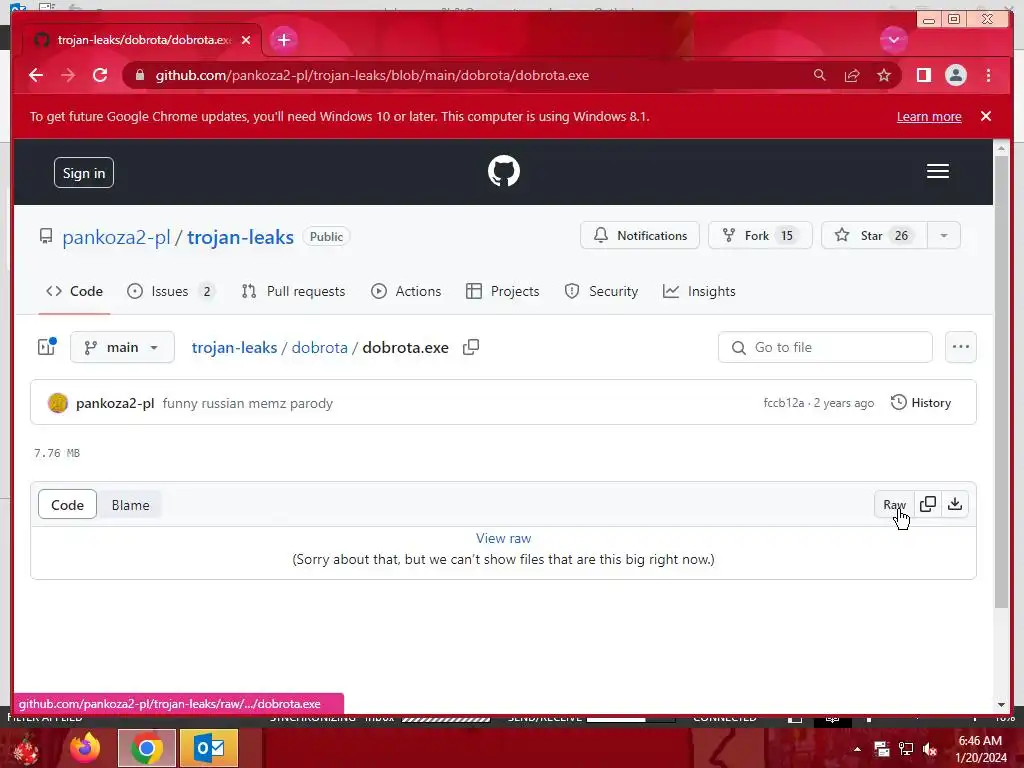Open the Action Center flag tray icon
This screenshot has width=1024, height=768.
tap(882, 749)
